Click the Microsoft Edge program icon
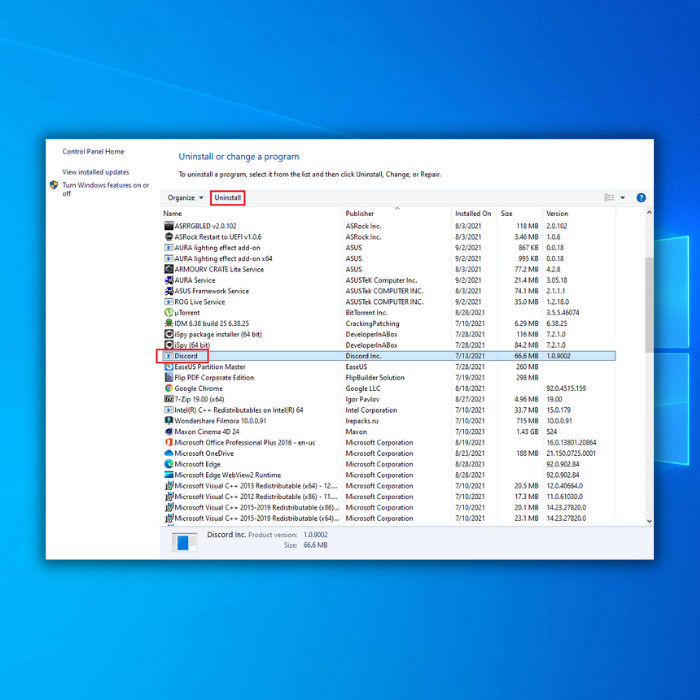This screenshot has width=700, height=700. click(x=168, y=464)
